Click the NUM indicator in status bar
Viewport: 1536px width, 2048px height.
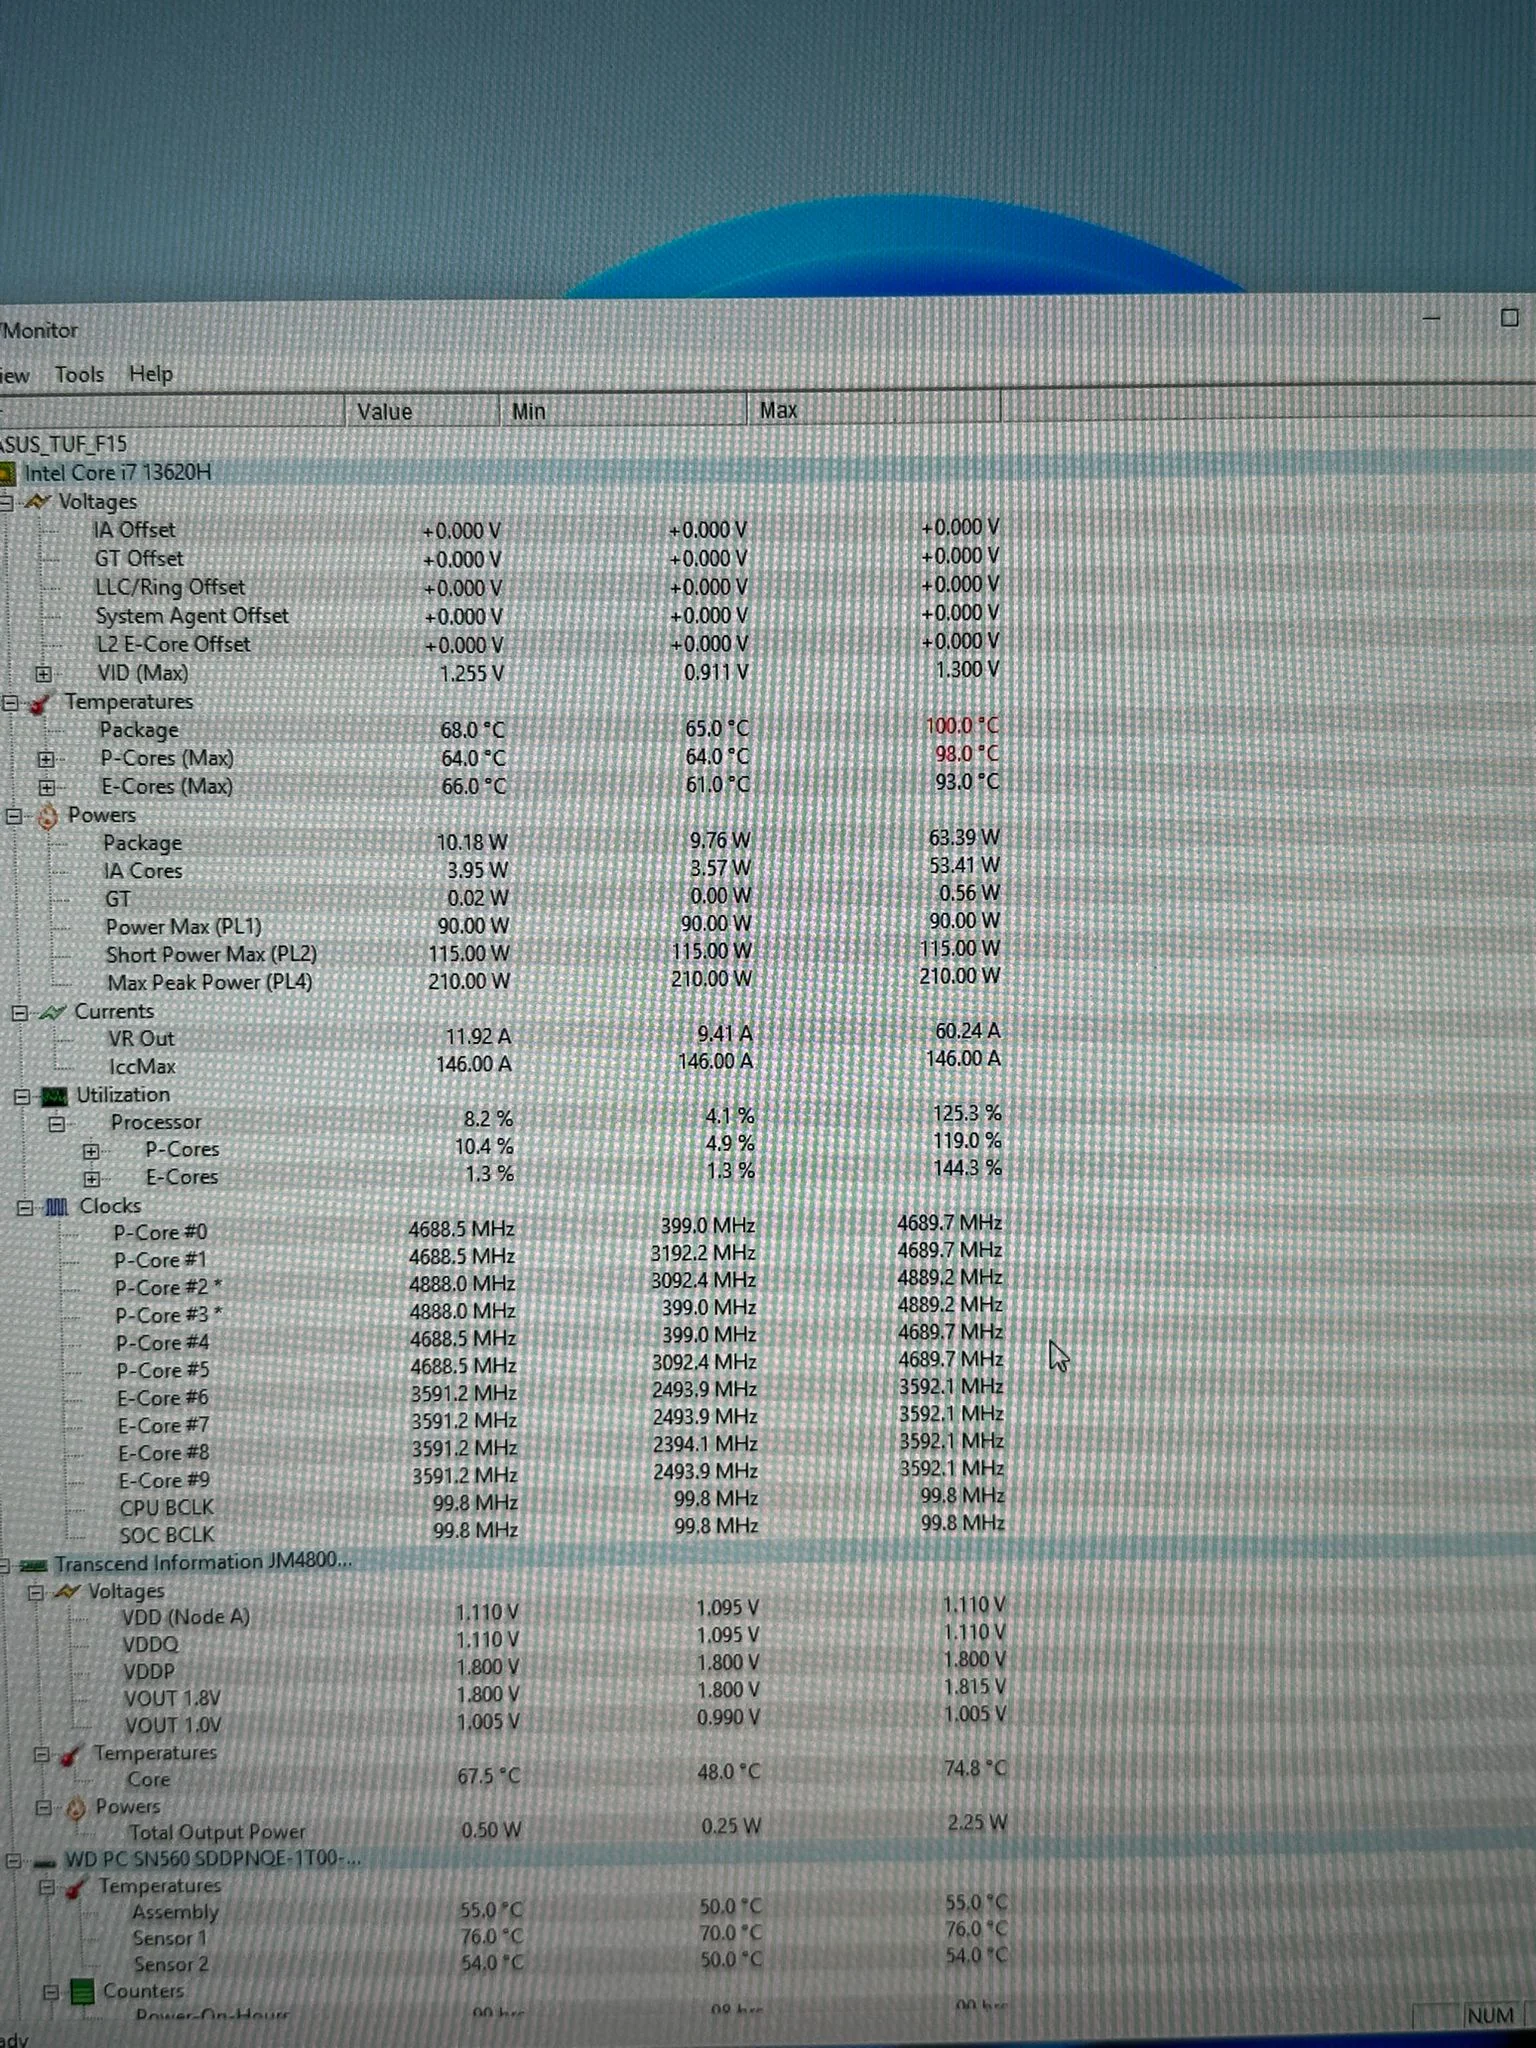[1490, 2016]
